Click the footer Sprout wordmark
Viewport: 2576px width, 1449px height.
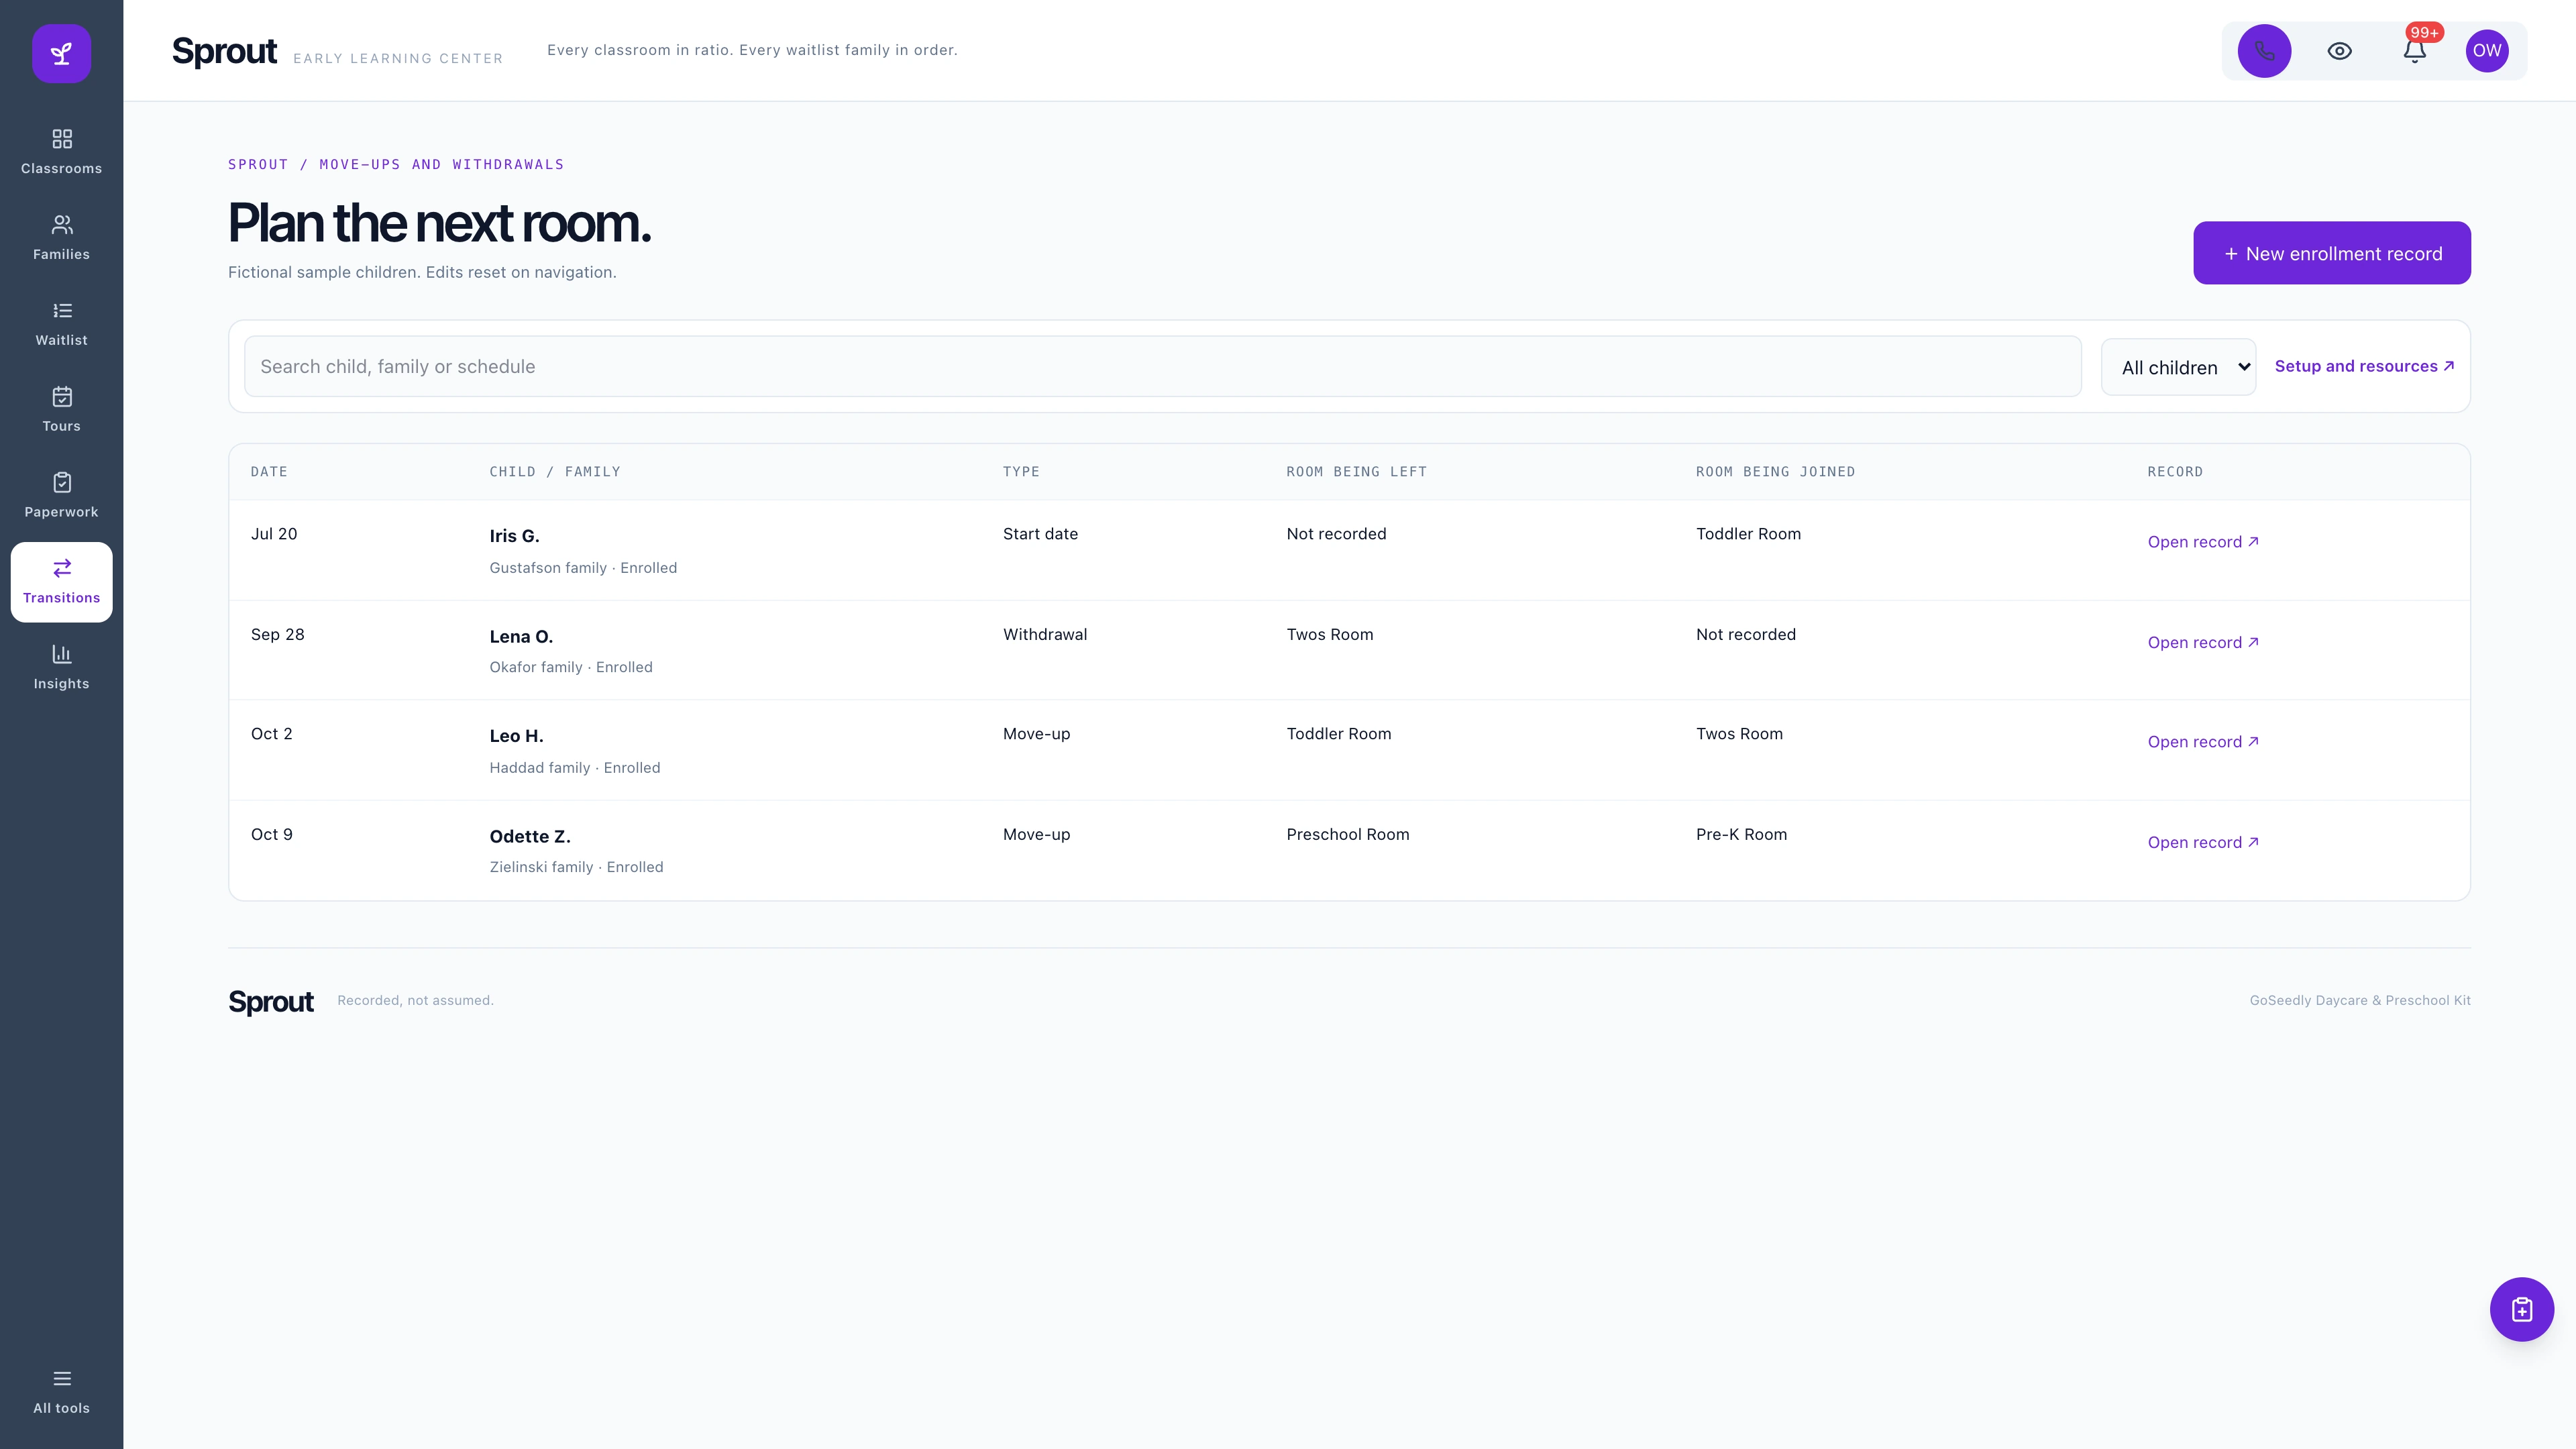coord(271,1001)
